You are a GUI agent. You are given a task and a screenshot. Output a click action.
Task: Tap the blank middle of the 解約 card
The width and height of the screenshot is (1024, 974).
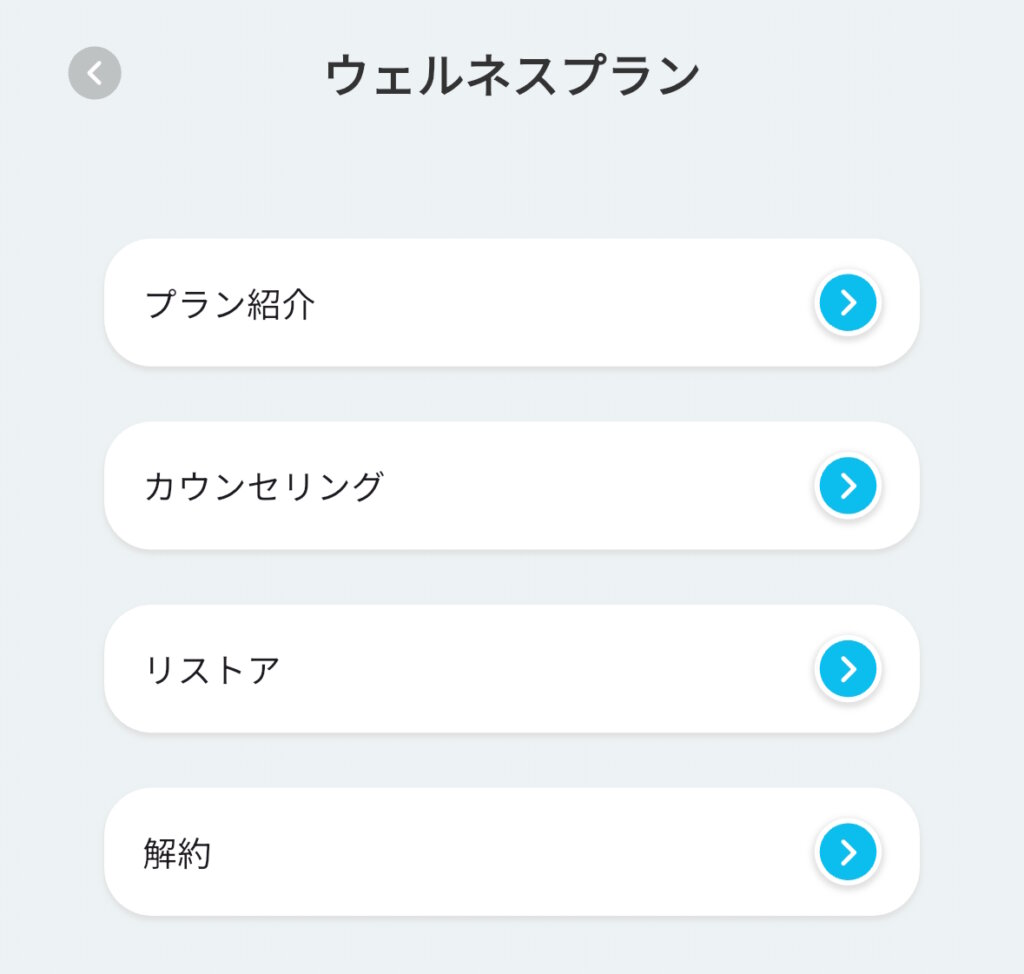pos(520,852)
